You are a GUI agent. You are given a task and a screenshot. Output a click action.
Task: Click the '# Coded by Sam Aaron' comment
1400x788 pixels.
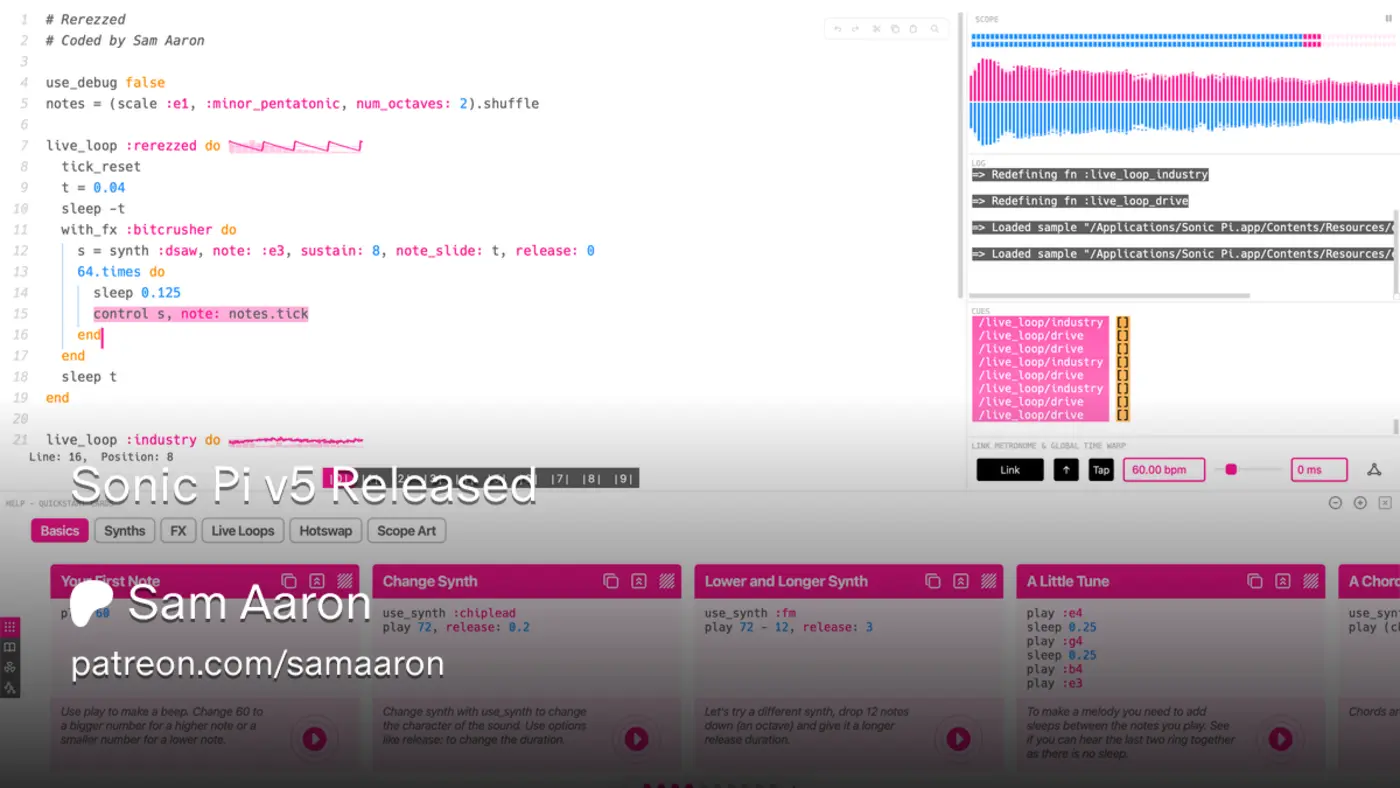(125, 41)
